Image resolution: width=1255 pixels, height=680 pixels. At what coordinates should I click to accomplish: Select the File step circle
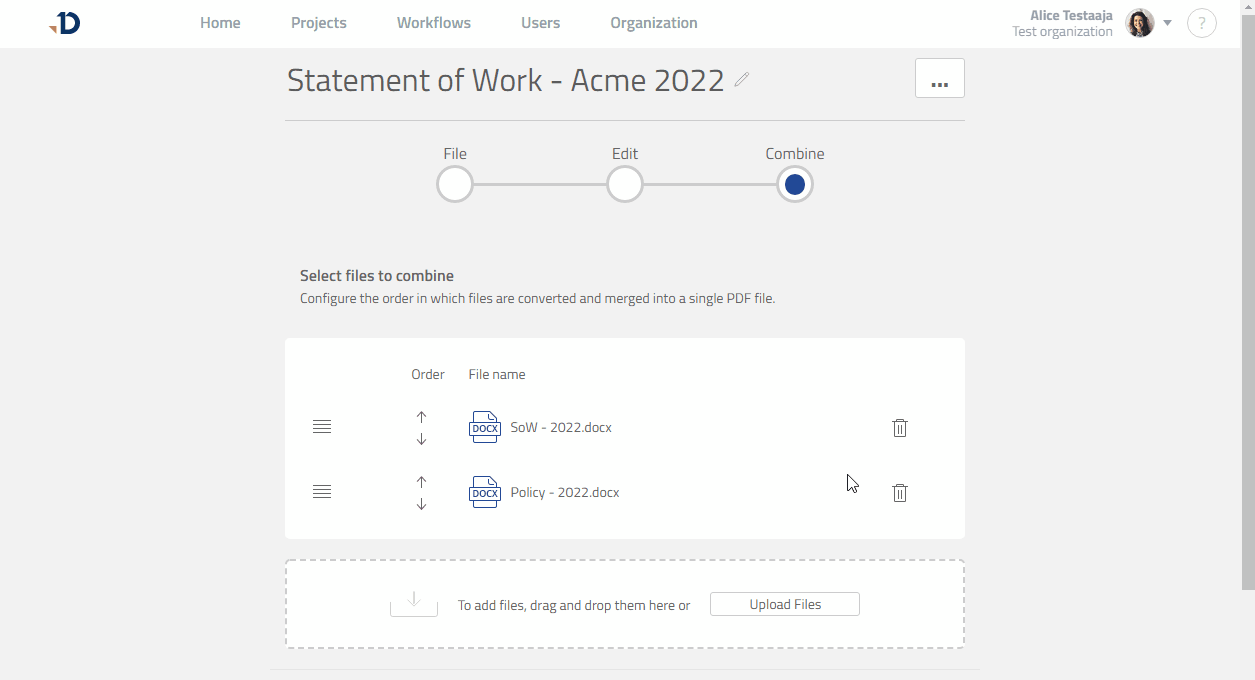(x=455, y=185)
